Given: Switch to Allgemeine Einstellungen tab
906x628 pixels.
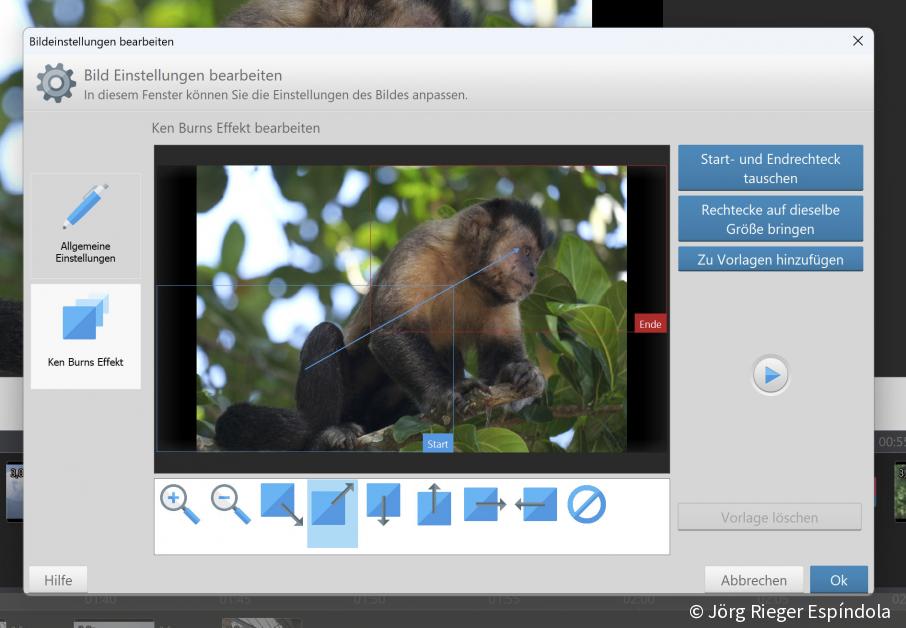Looking at the screenshot, I should 86,225.
